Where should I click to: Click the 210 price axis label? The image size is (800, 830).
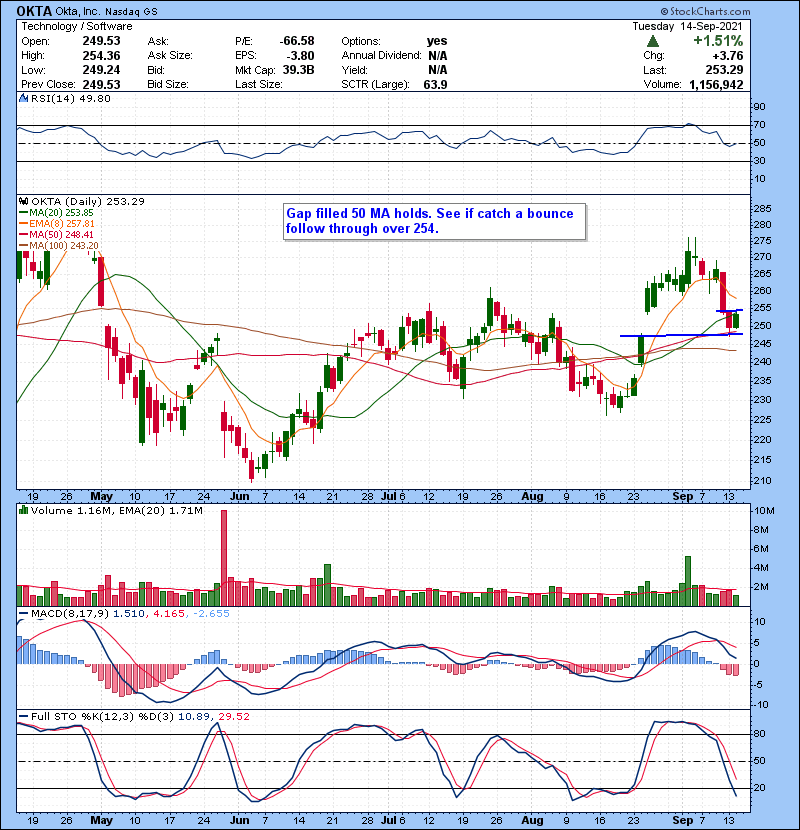pyautogui.click(x=762, y=481)
